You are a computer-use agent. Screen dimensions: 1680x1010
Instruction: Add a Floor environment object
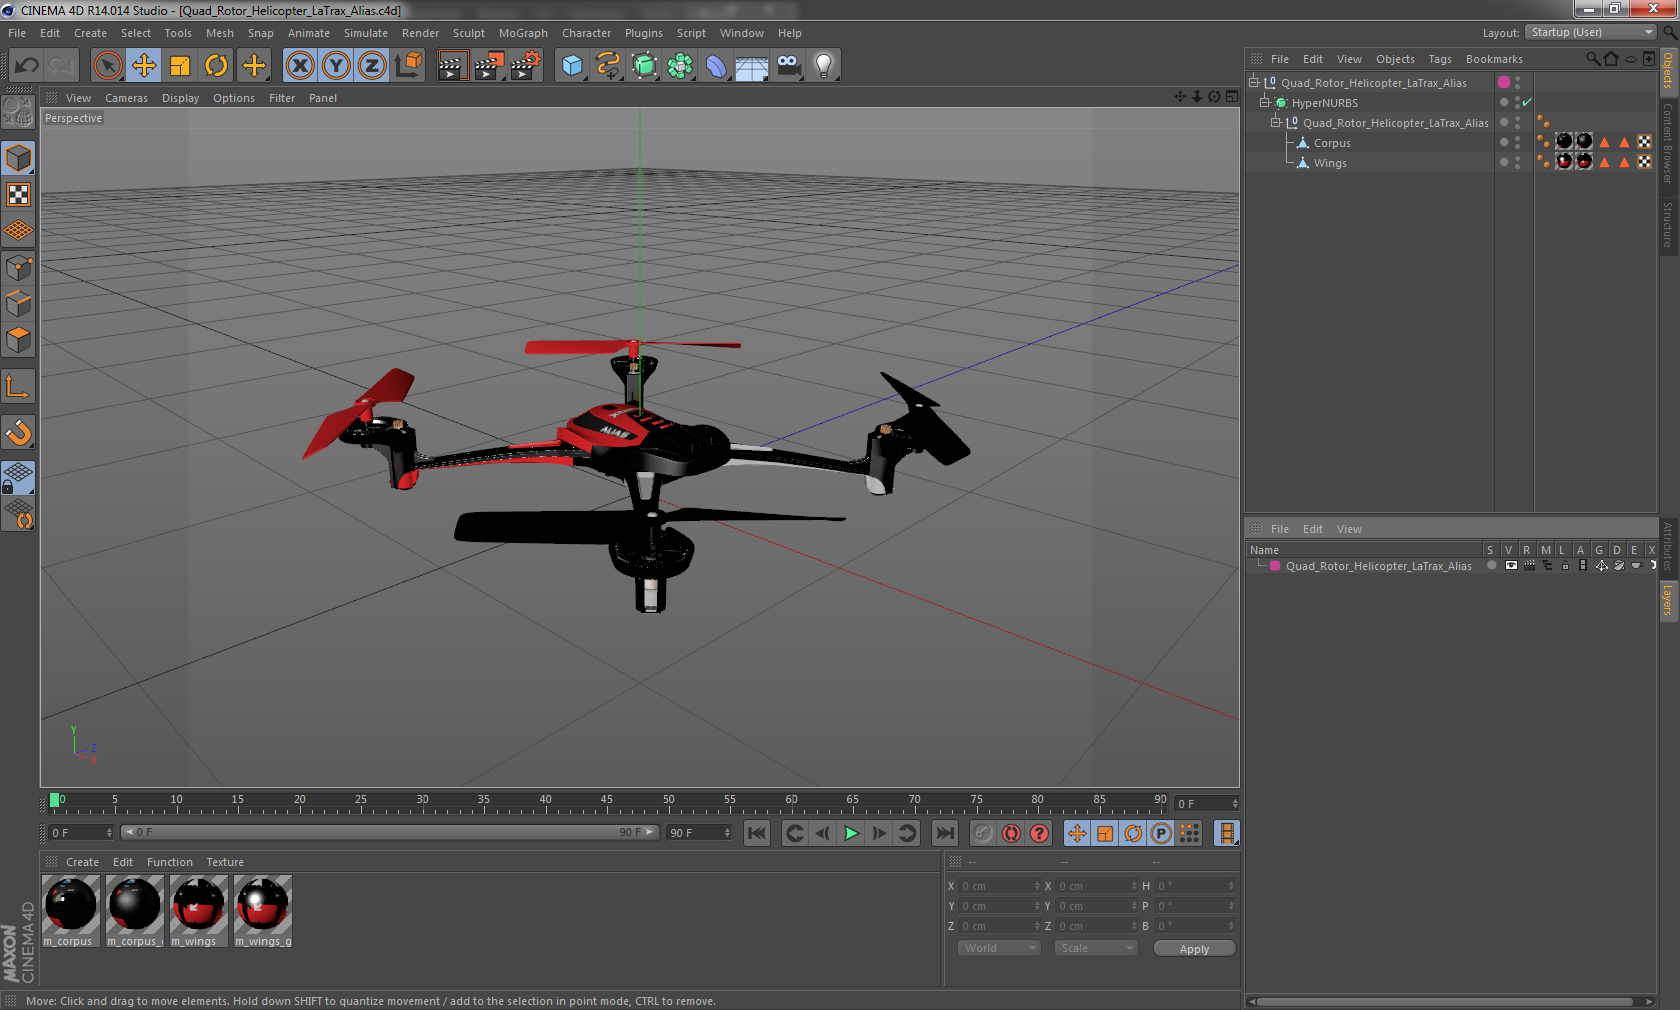click(752, 66)
